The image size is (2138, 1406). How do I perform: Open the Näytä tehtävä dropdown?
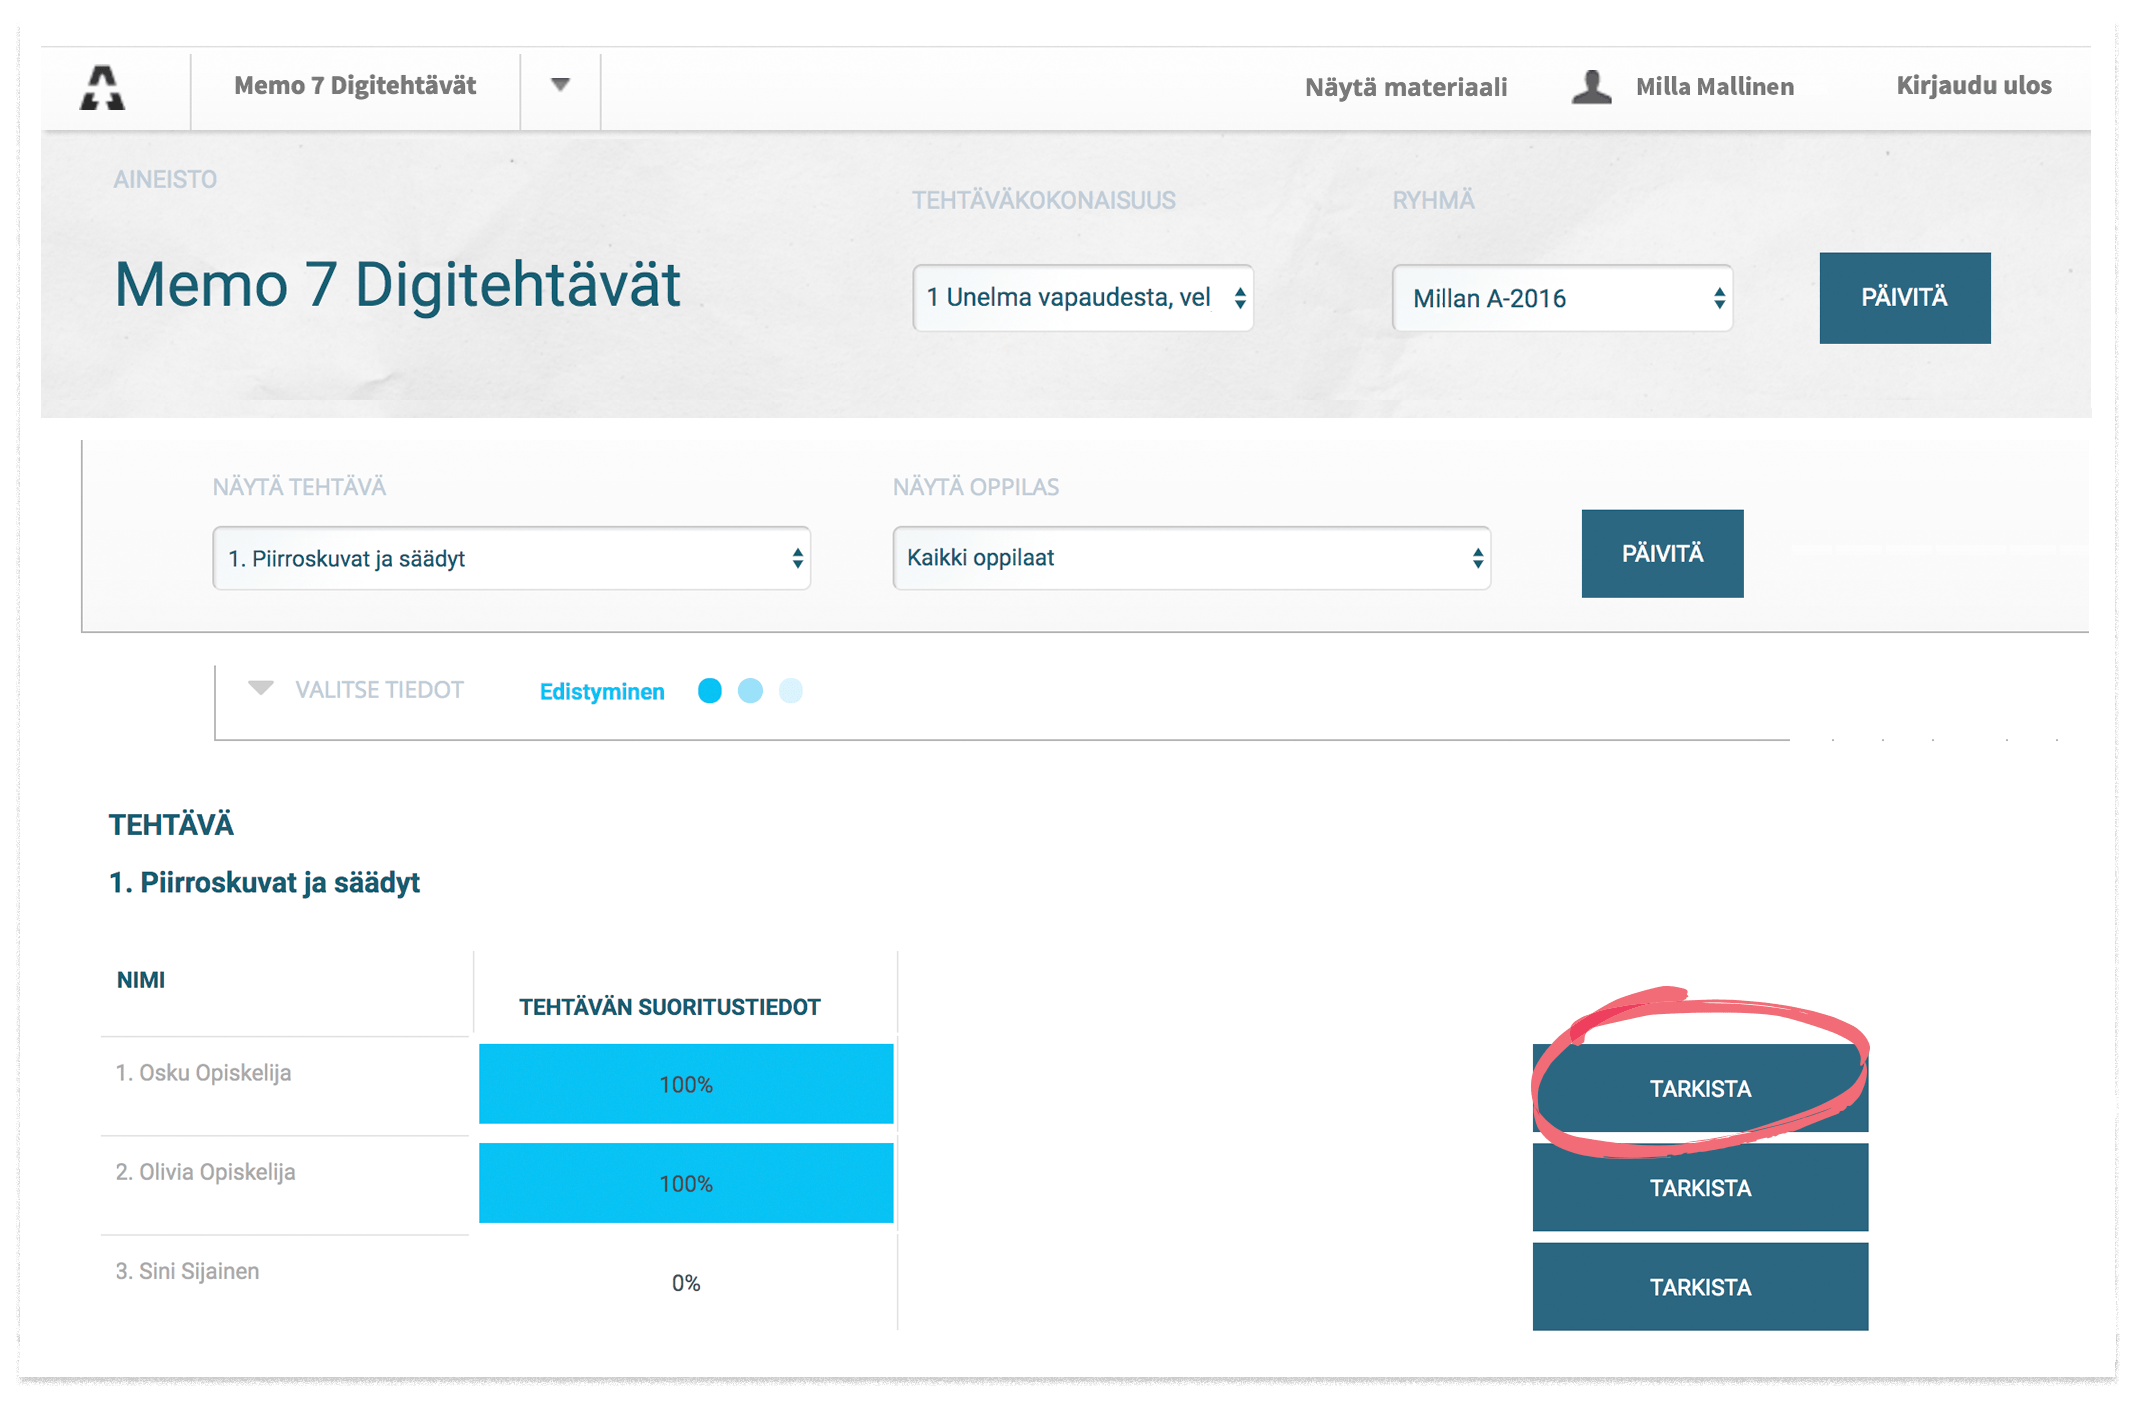511,558
